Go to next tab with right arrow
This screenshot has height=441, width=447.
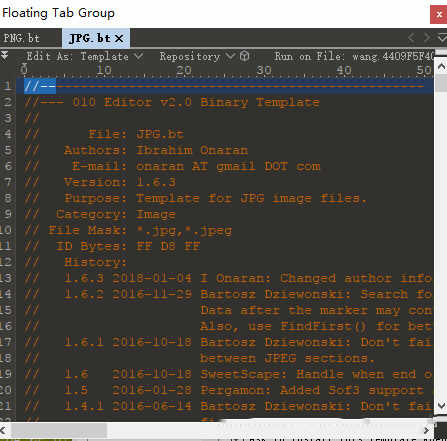[427, 37]
